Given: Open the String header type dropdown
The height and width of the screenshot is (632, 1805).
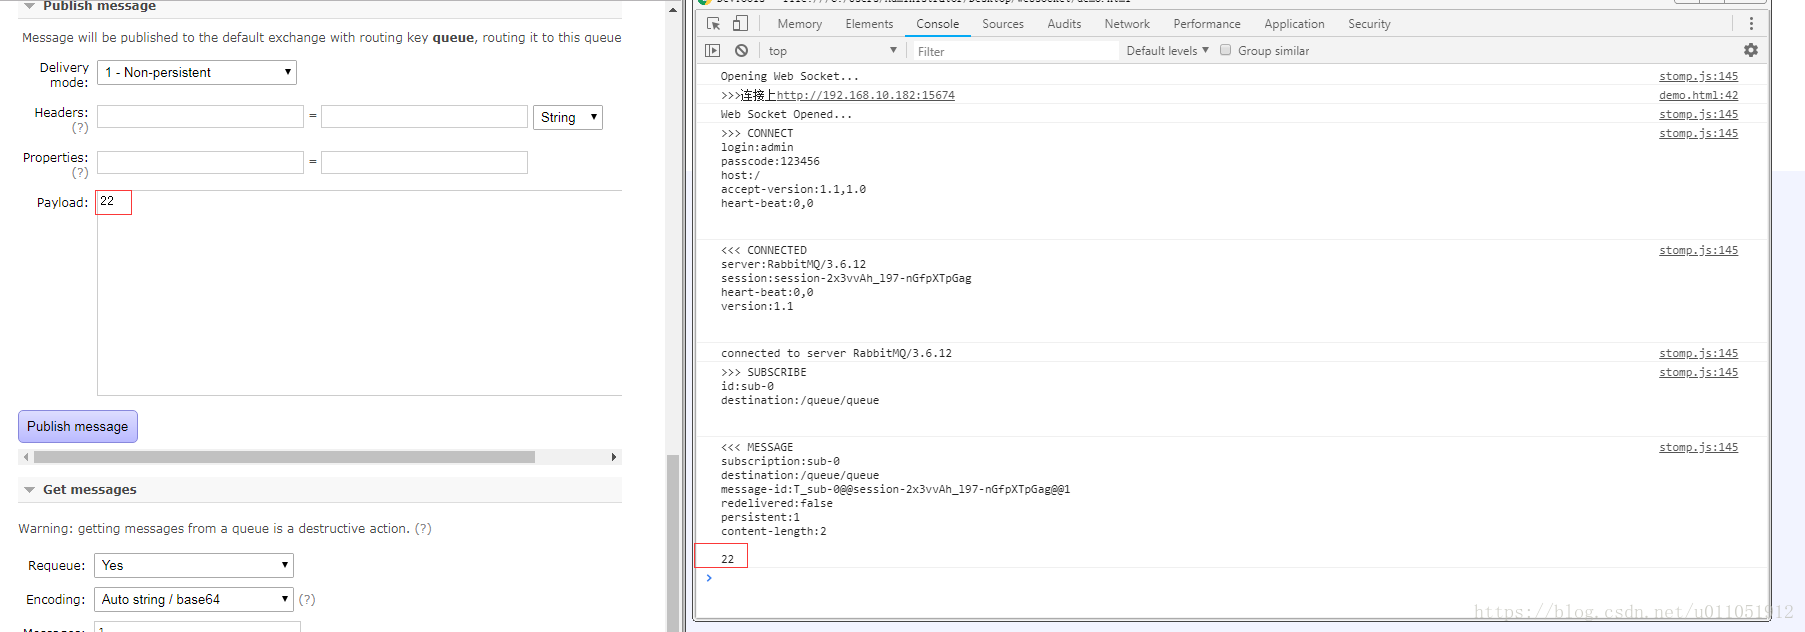Looking at the screenshot, I should point(568,117).
